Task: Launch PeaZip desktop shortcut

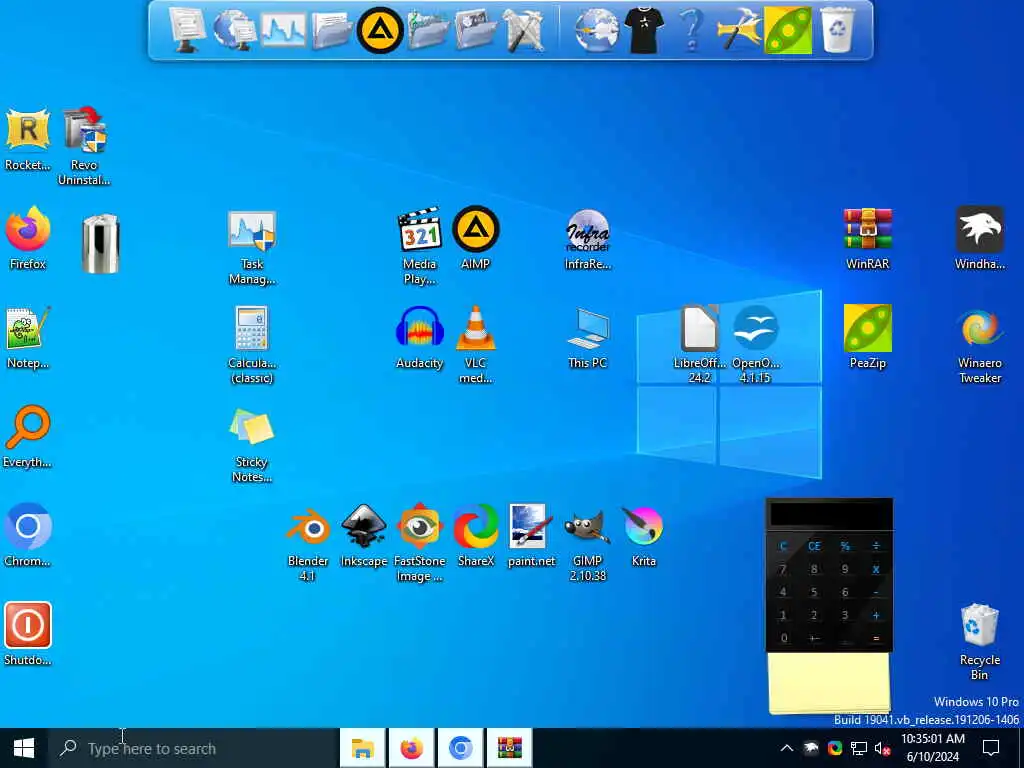Action: click(x=867, y=338)
